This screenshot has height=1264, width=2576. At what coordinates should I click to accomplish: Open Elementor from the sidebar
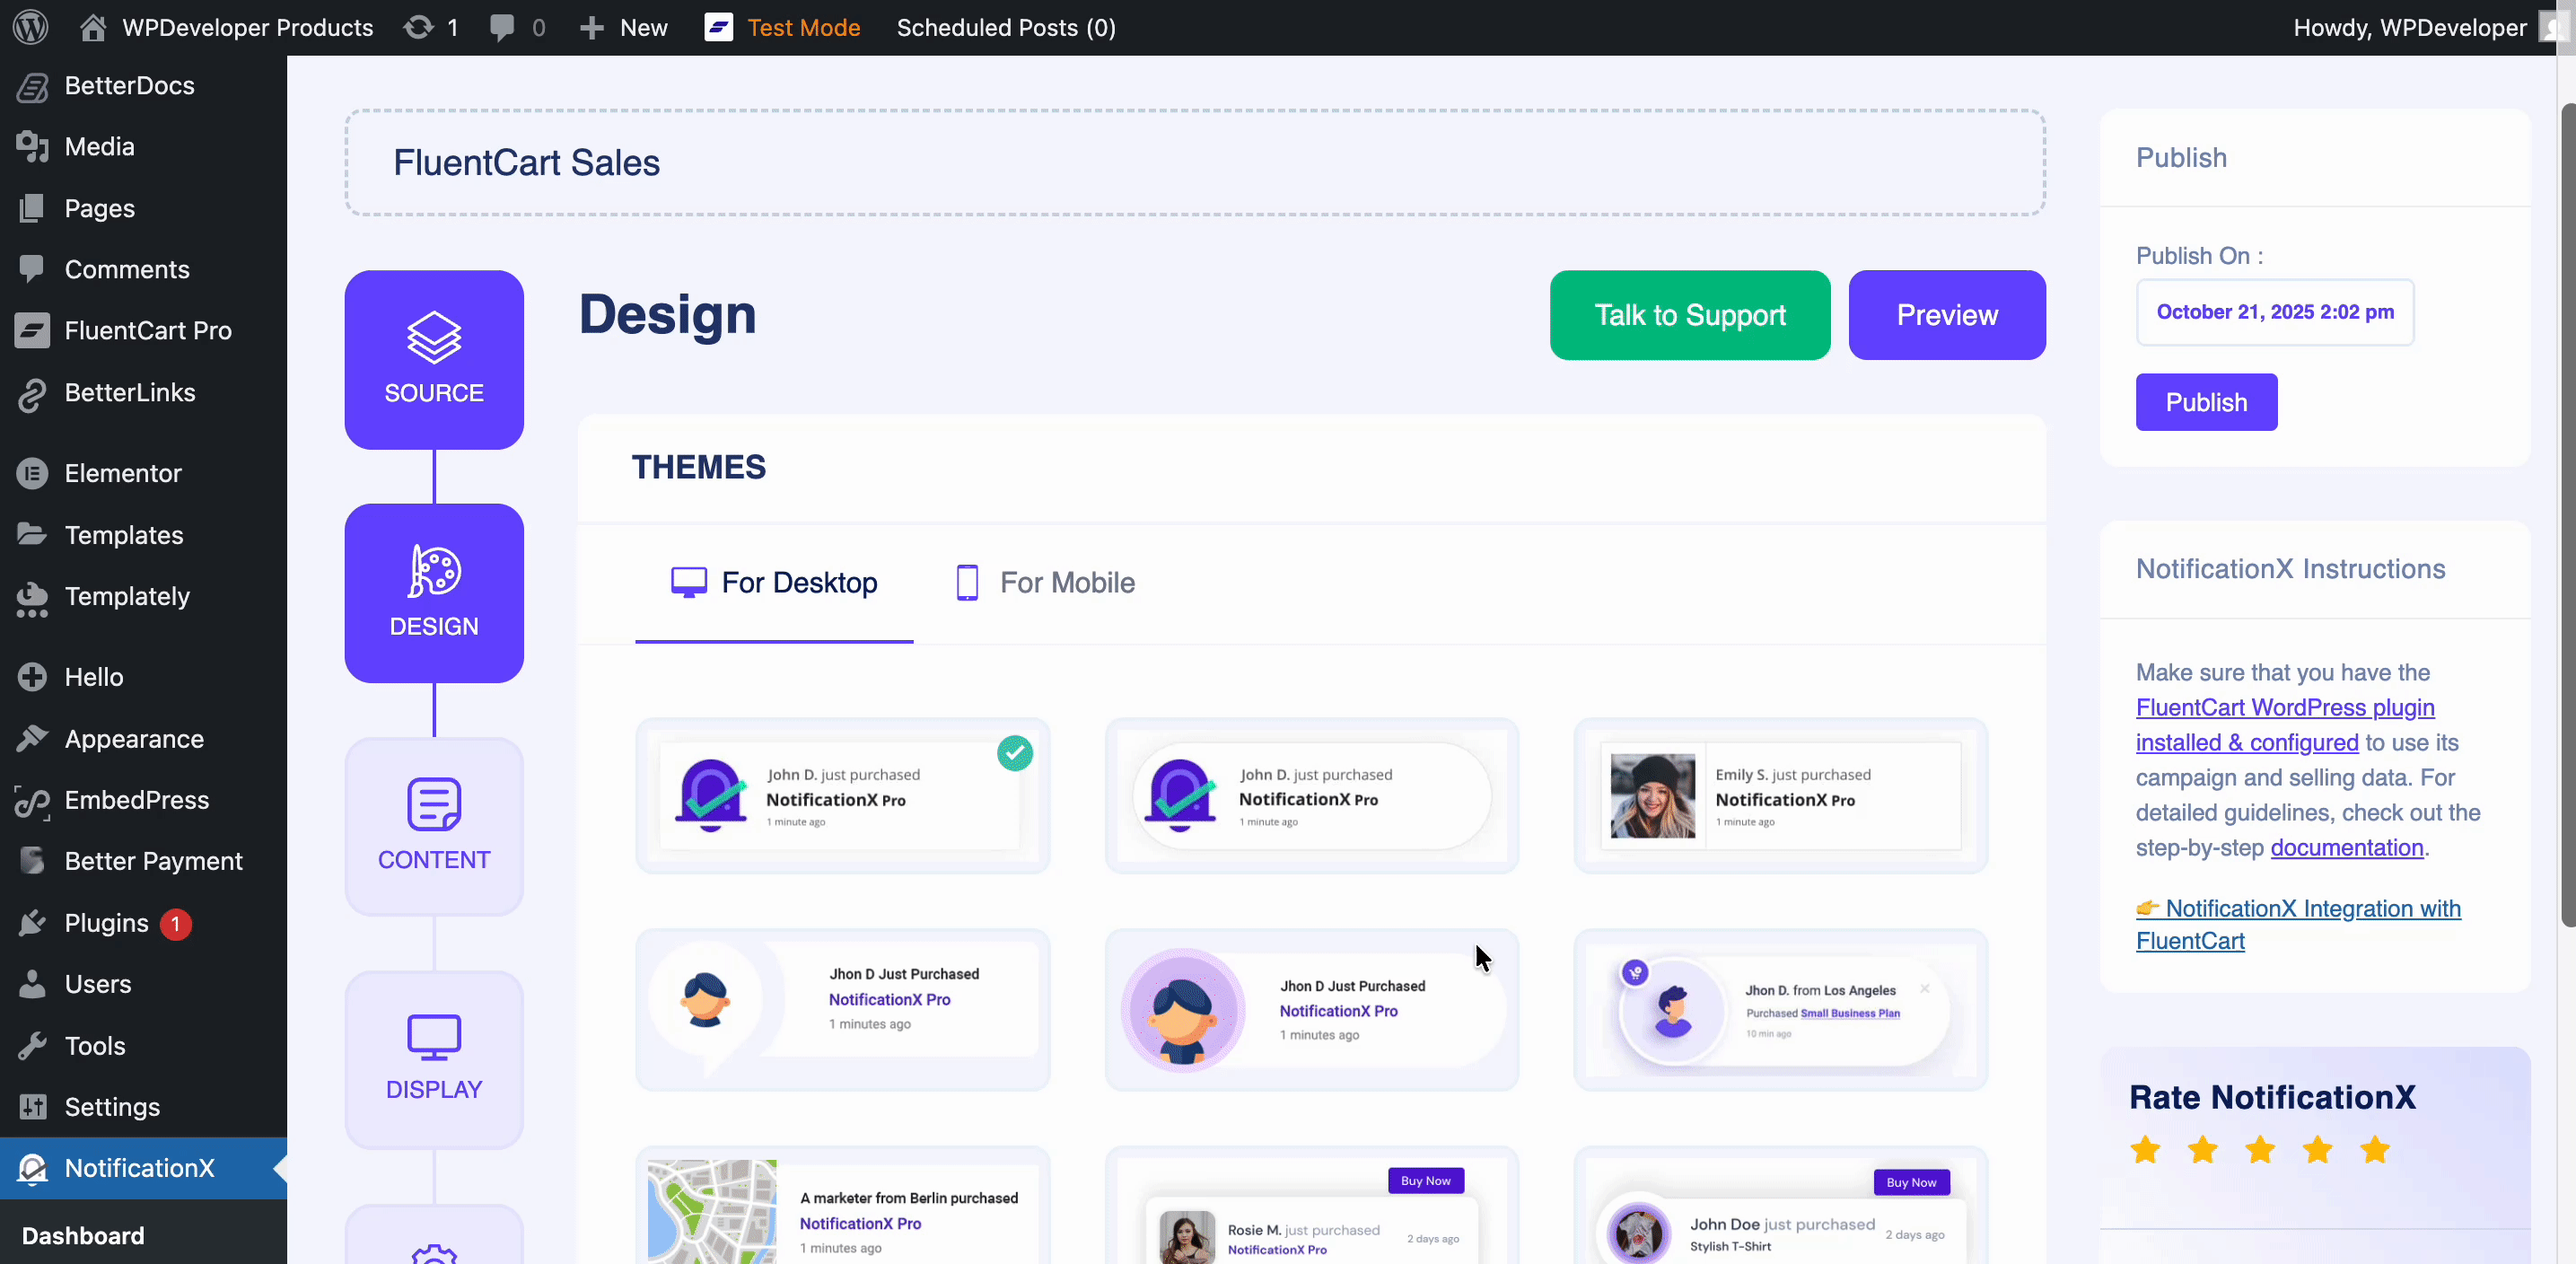[x=123, y=473]
